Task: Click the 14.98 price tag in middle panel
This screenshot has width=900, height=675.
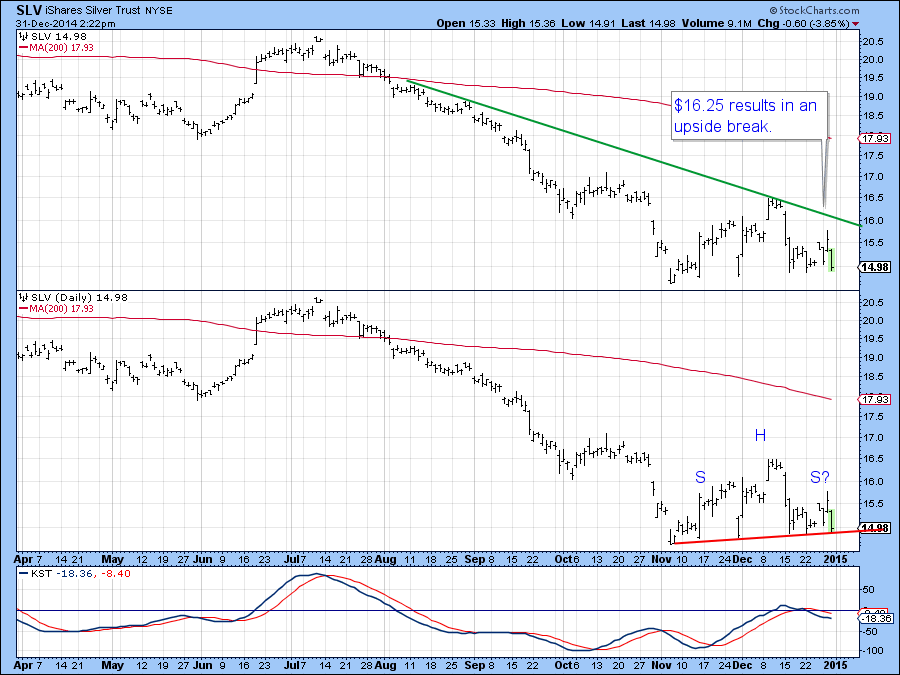Action: click(875, 528)
